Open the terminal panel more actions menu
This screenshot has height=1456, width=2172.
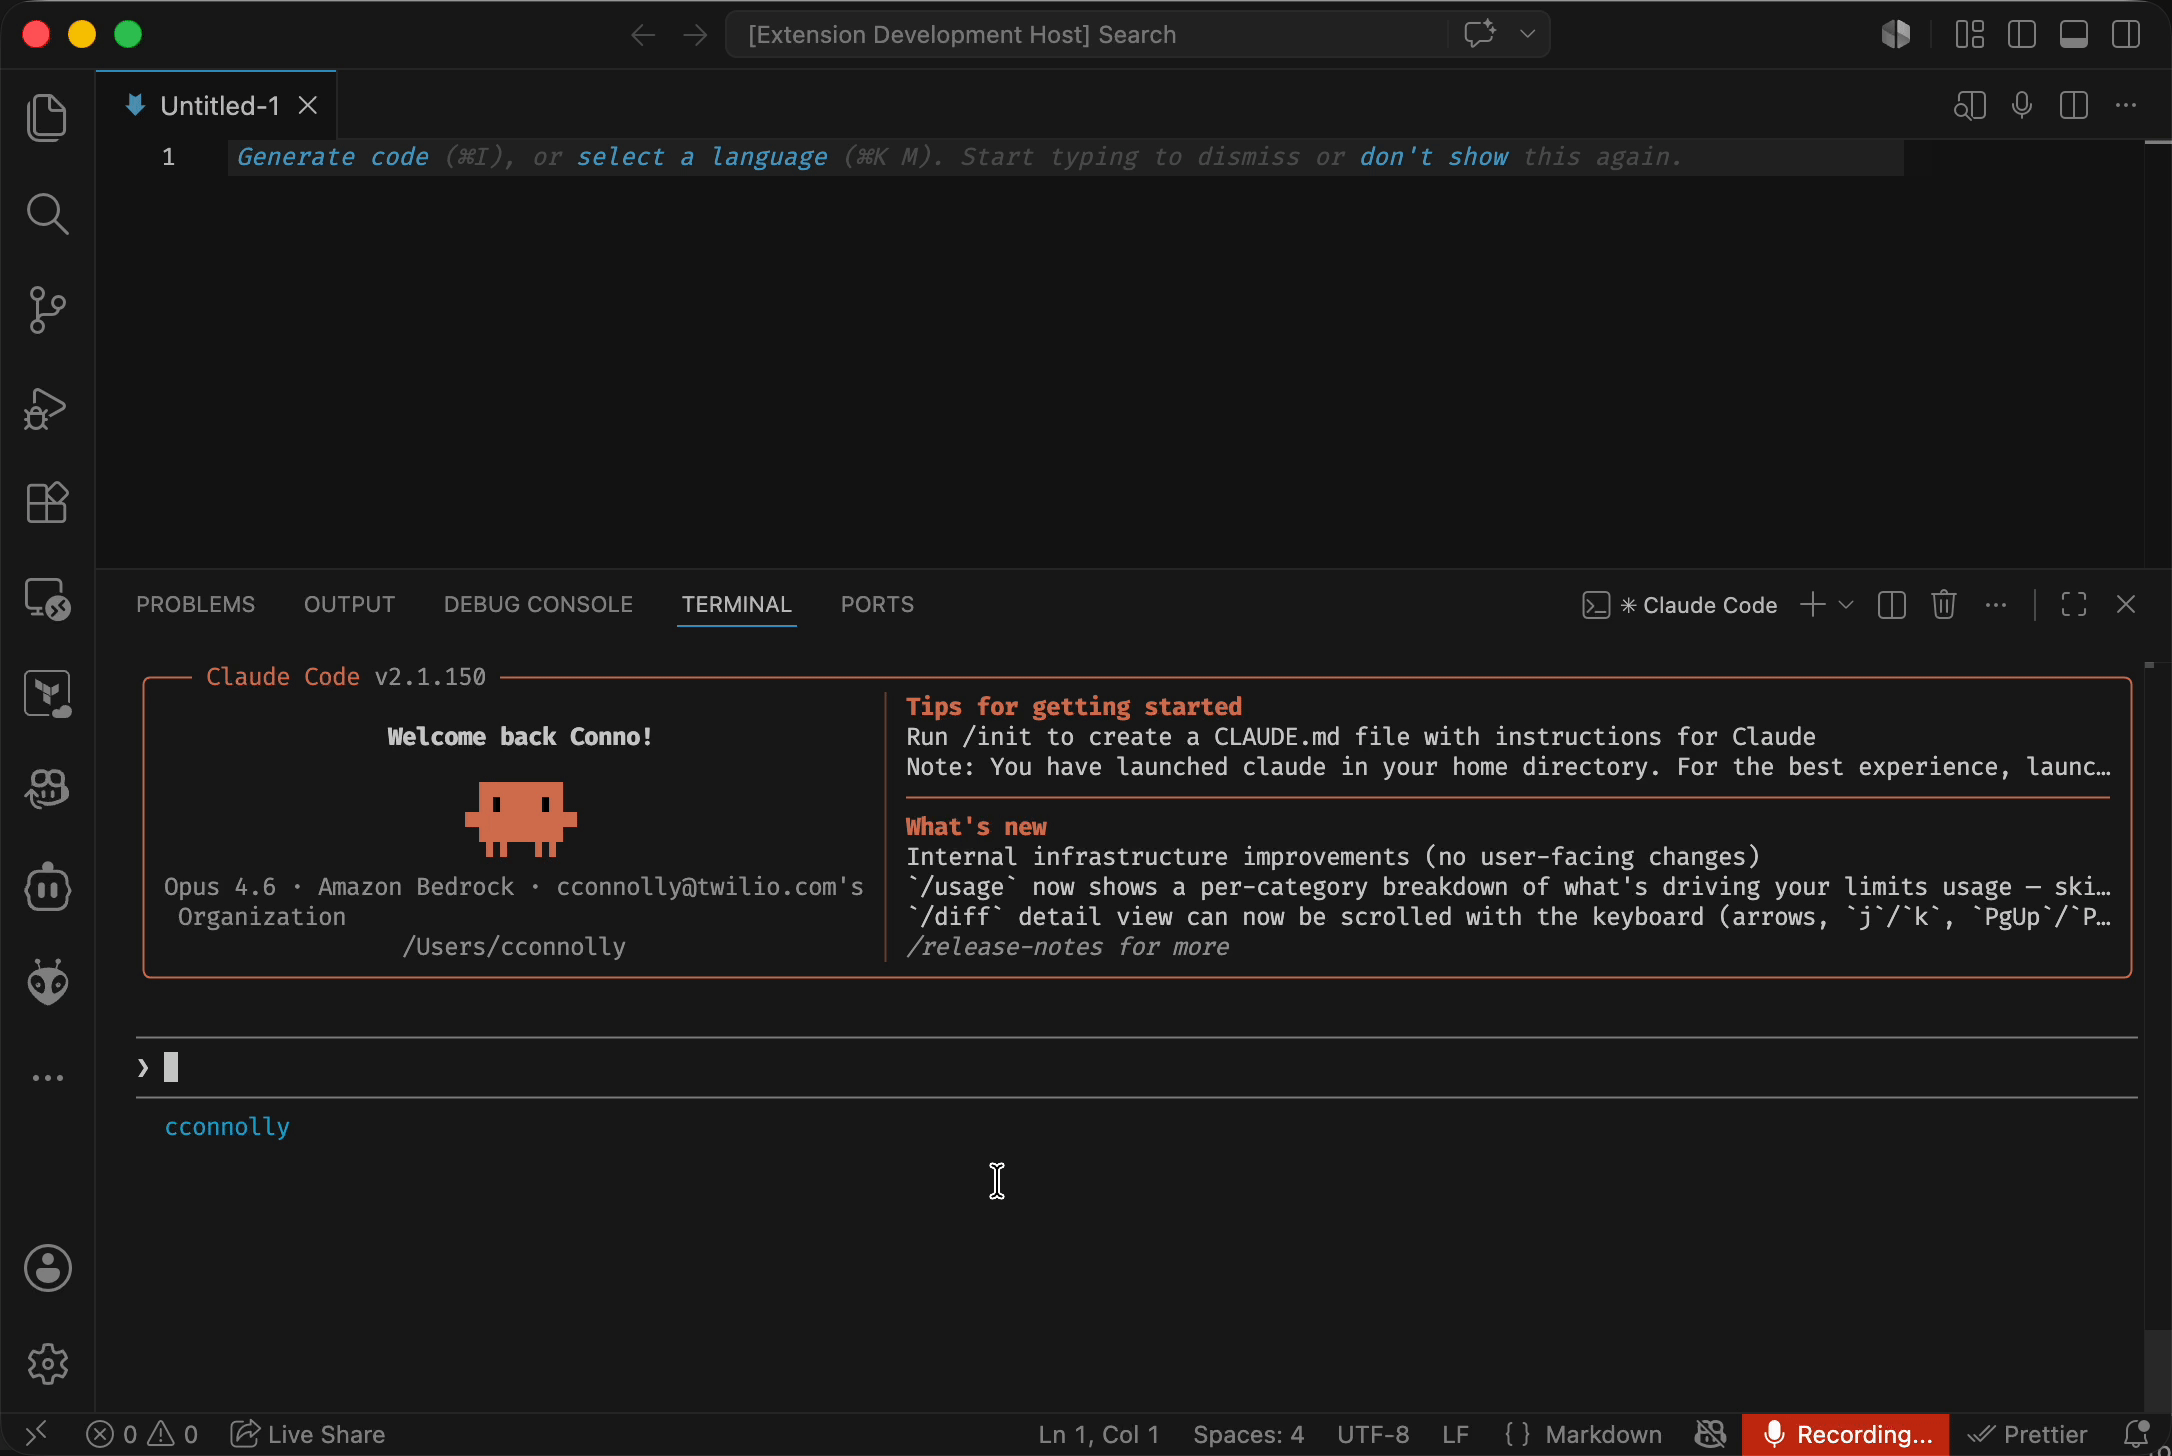[1996, 604]
